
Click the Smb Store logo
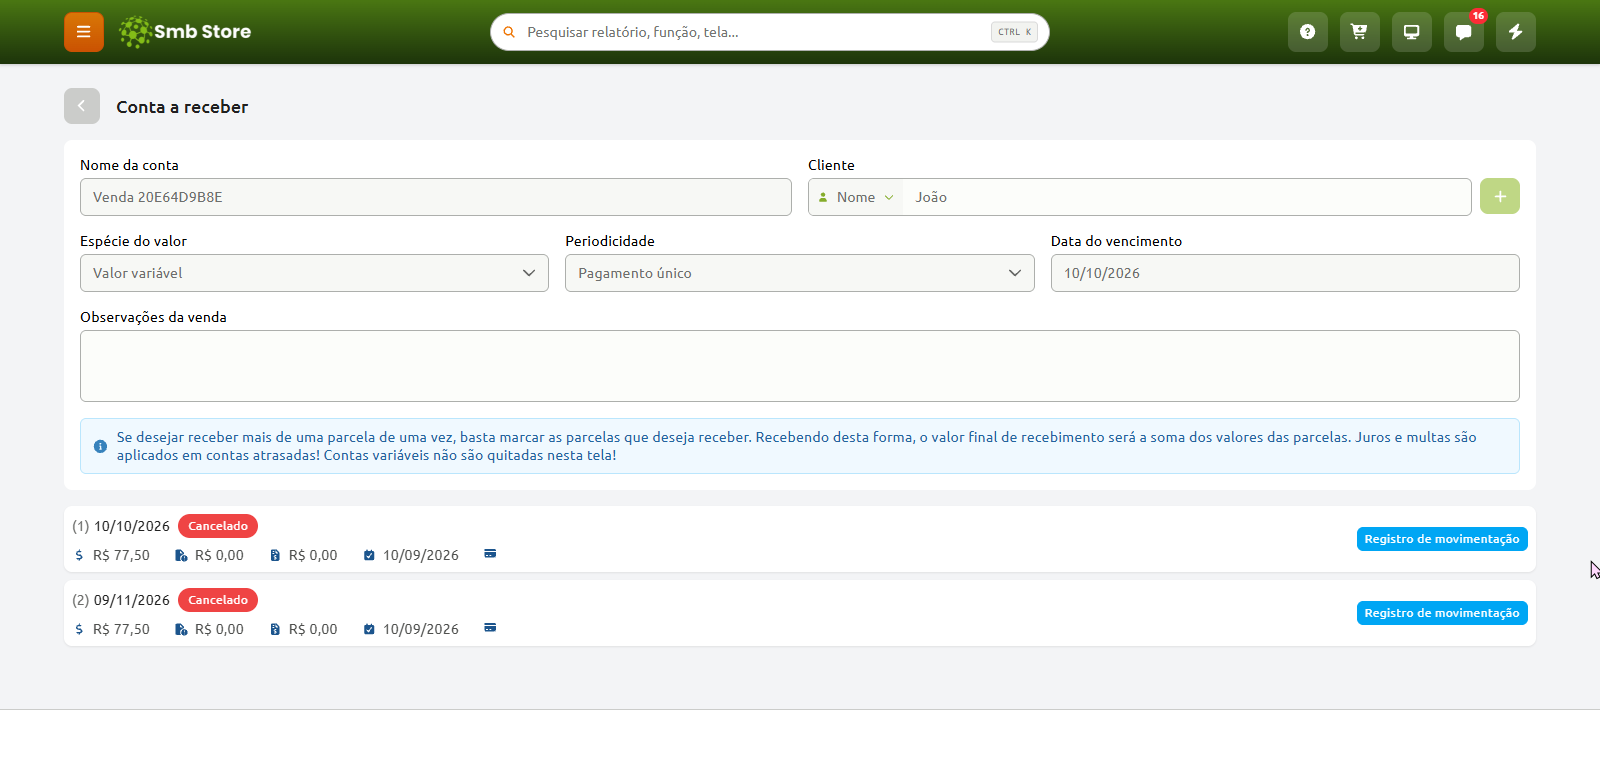pyautogui.click(x=185, y=32)
